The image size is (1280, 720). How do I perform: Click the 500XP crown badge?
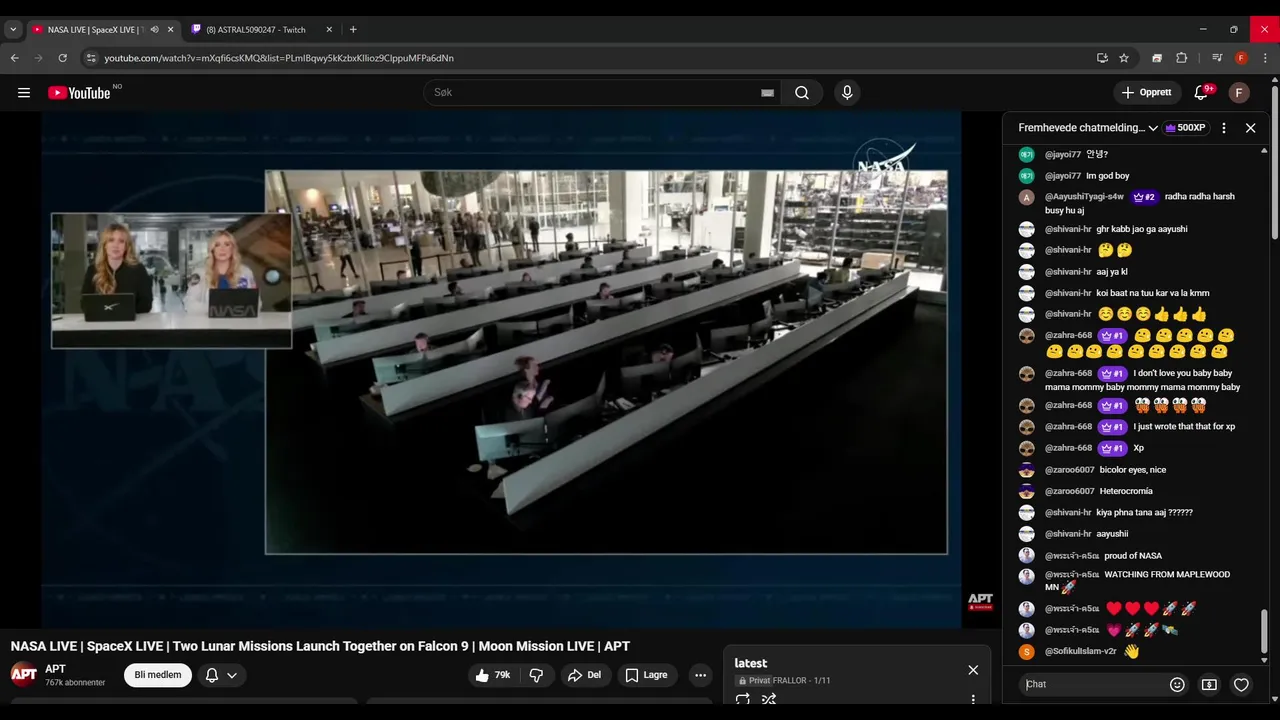pos(1185,128)
